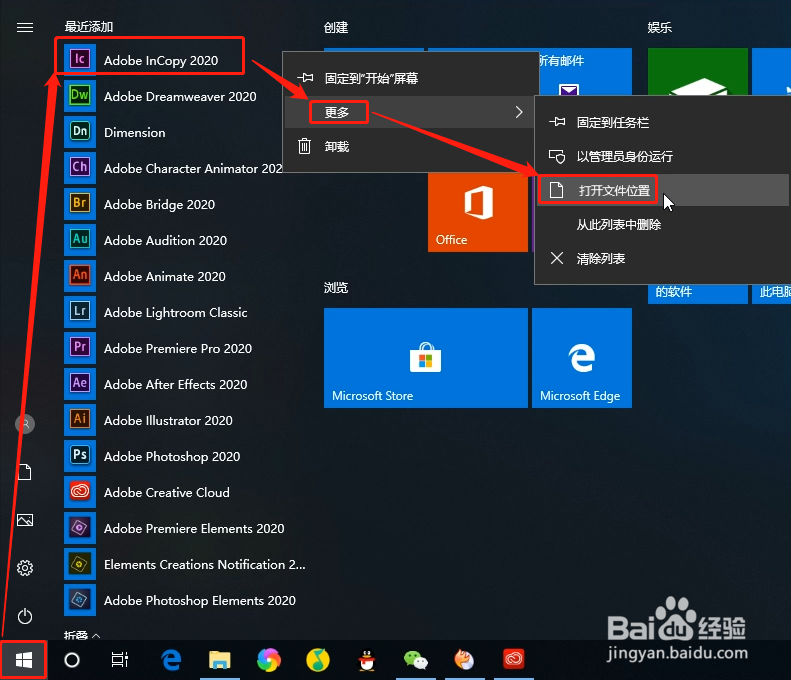
Task: Select 固定到任务栏 in submenu
Action: pos(662,122)
